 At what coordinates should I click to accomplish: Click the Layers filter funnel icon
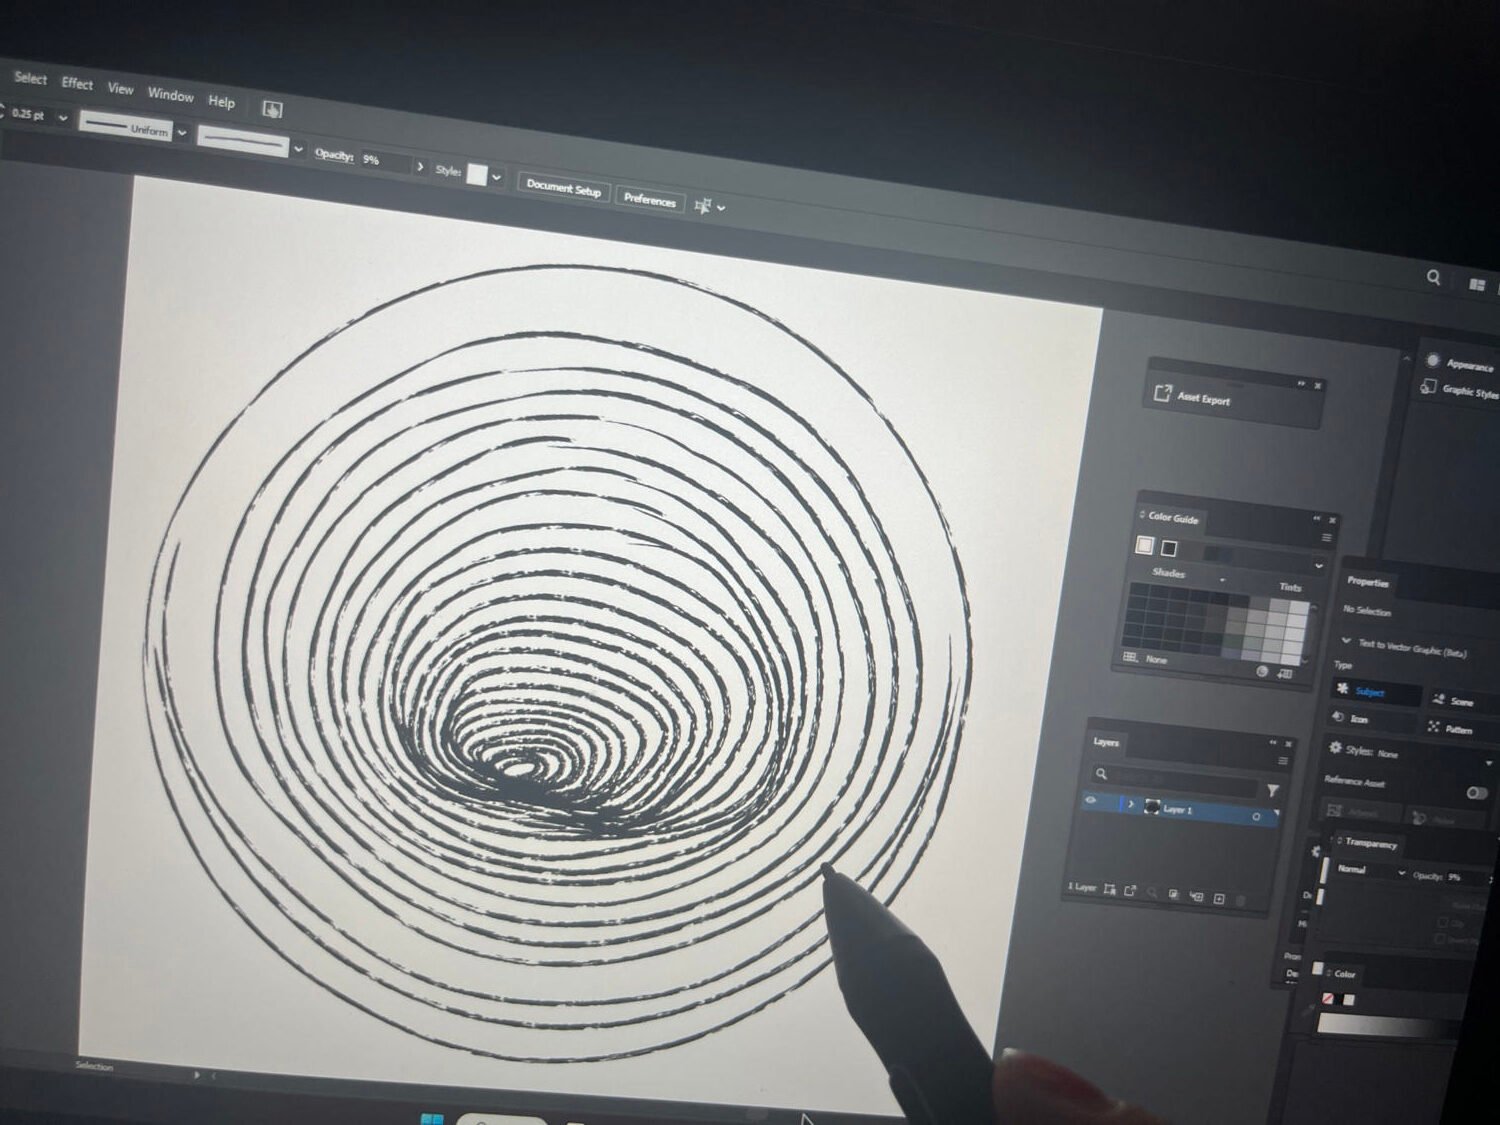click(1273, 790)
